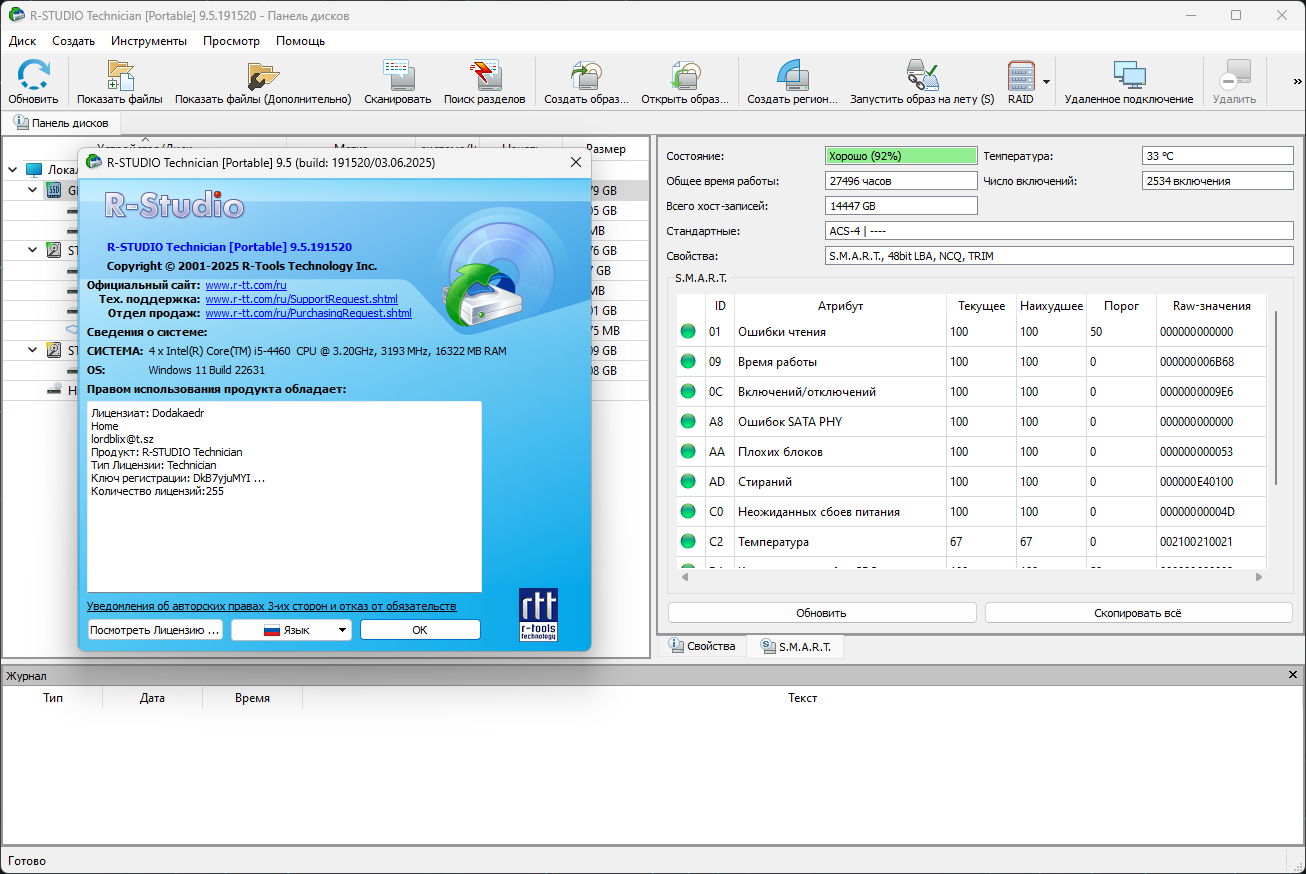1306x874 pixels.
Task: Close the Журнал log panel
Action: (x=1293, y=676)
